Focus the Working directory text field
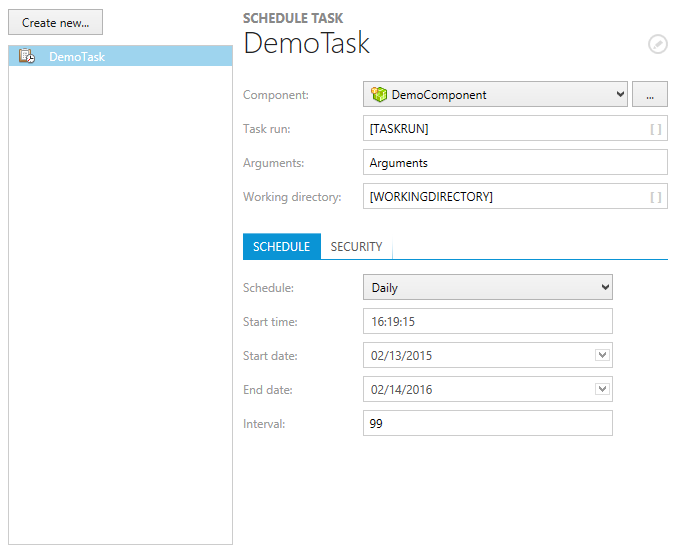677x554 pixels. click(505, 197)
